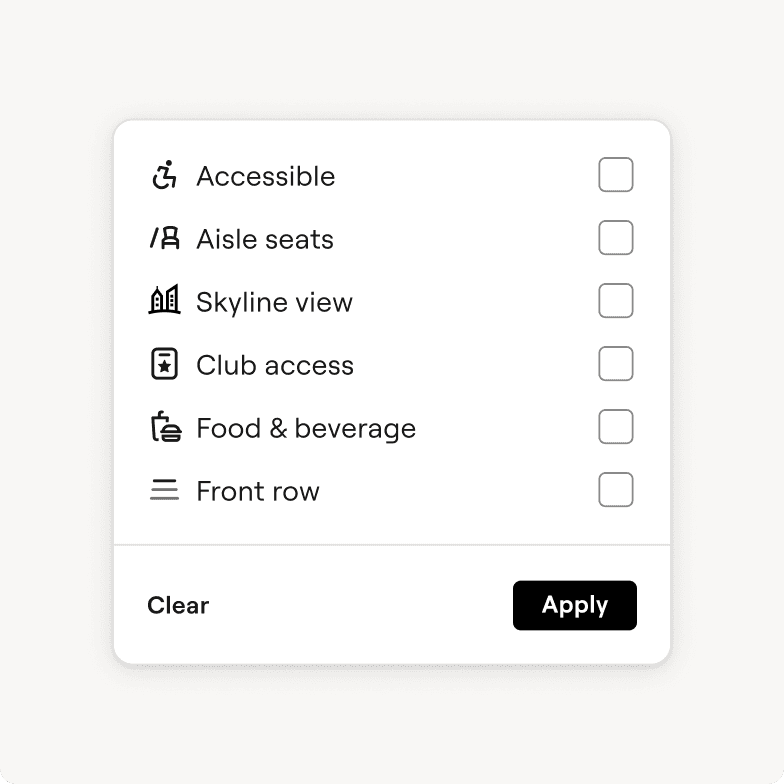Toggle the Club access checkbox

point(616,364)
